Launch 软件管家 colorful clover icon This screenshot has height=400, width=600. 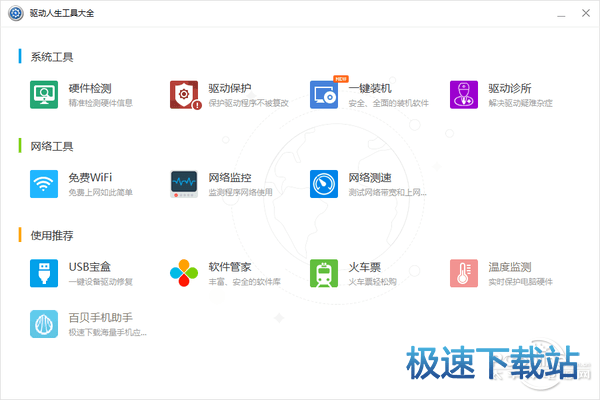coord(184,273)
